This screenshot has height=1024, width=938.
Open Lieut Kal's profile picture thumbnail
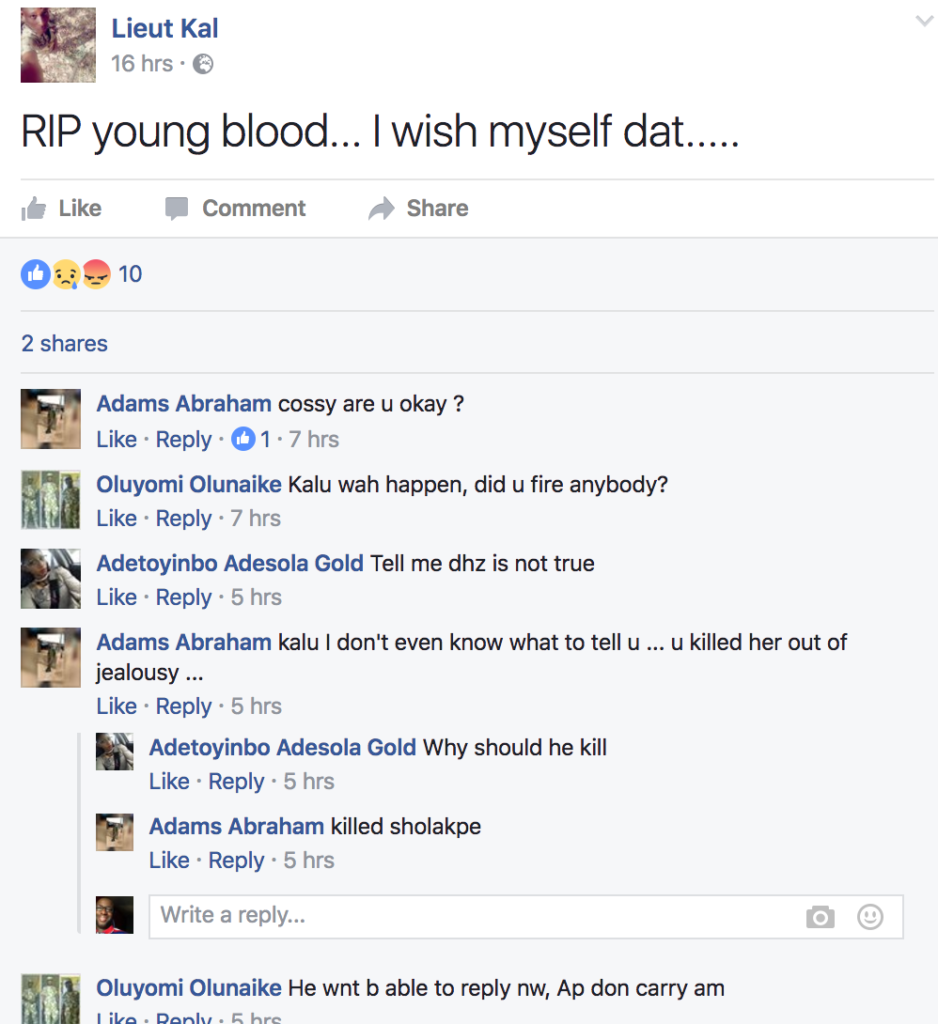click(x=58, y=45)
